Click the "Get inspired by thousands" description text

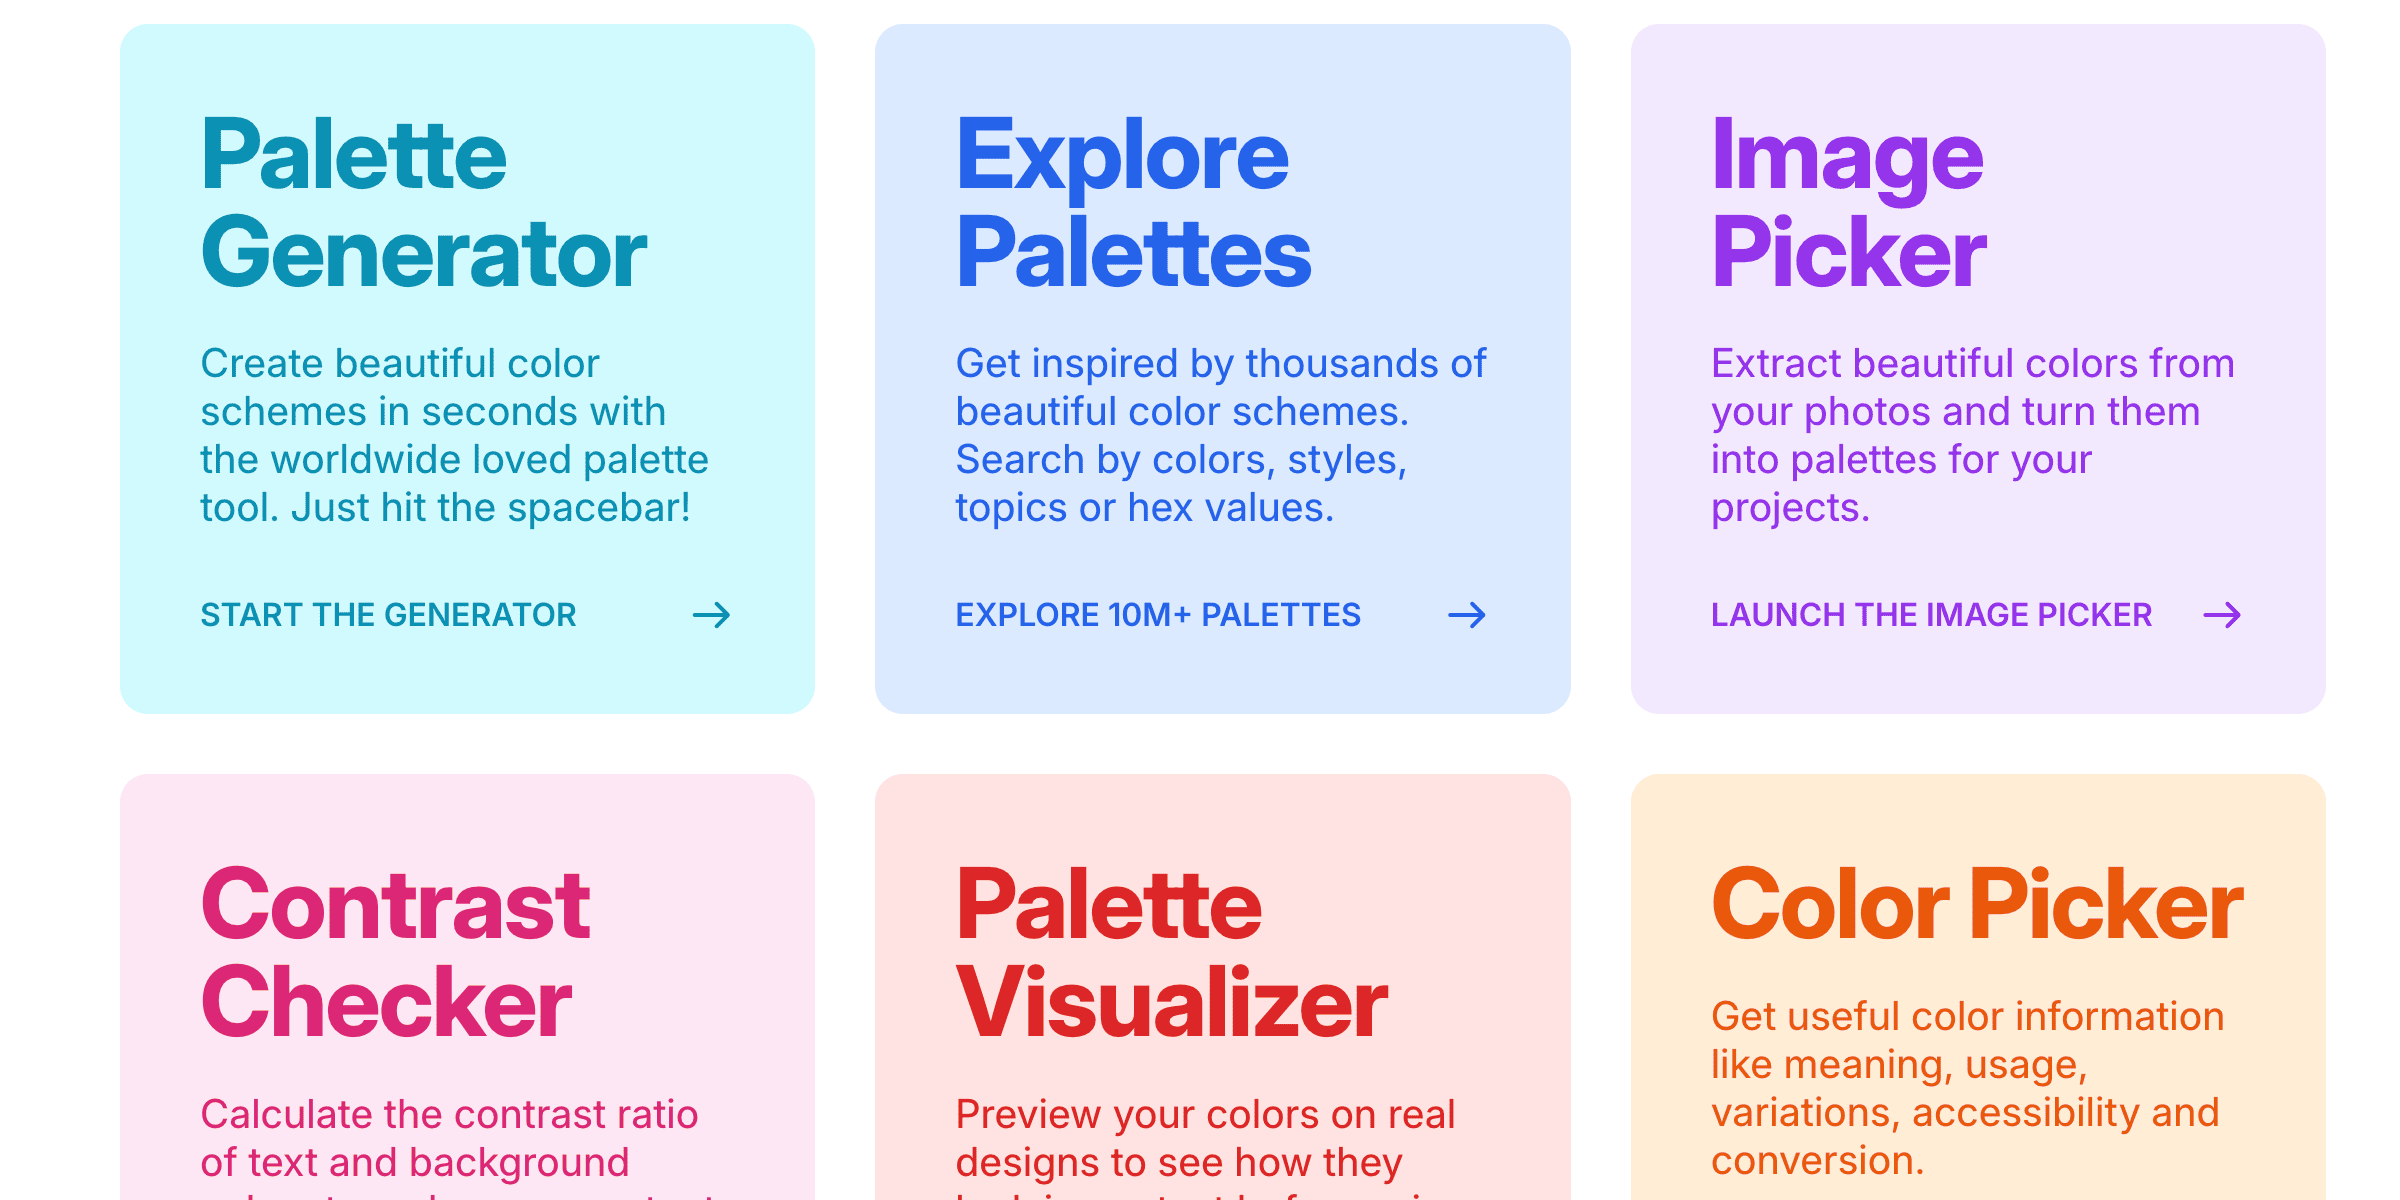pos(1220,436)
